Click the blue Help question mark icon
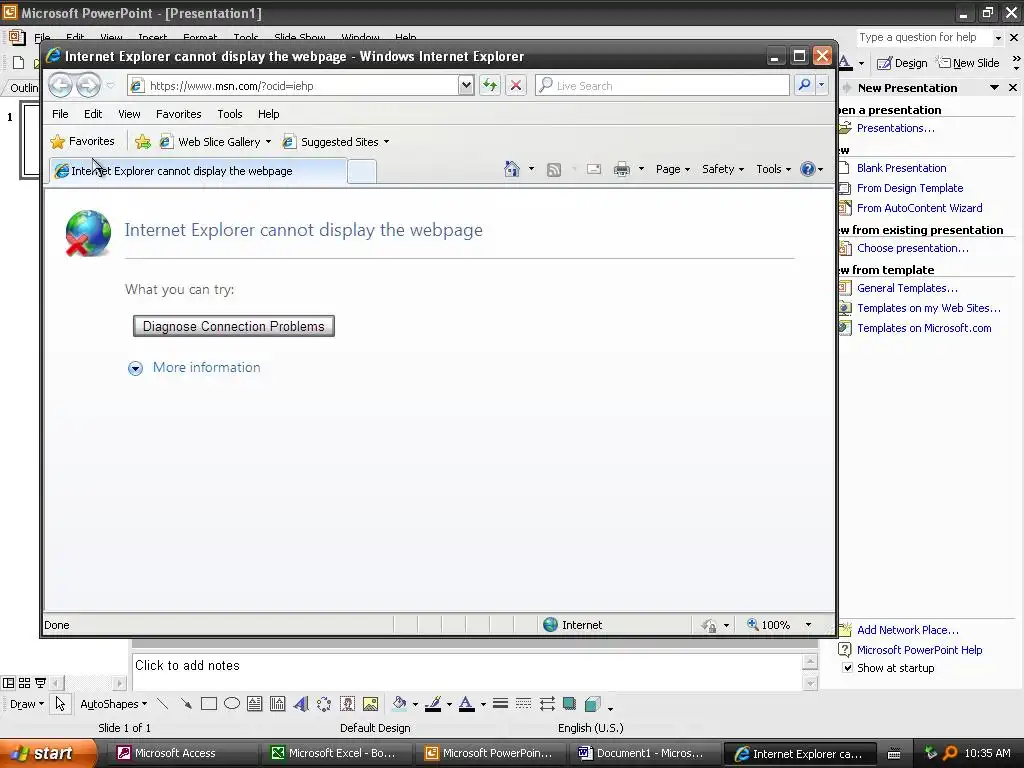 coord(808,169)
